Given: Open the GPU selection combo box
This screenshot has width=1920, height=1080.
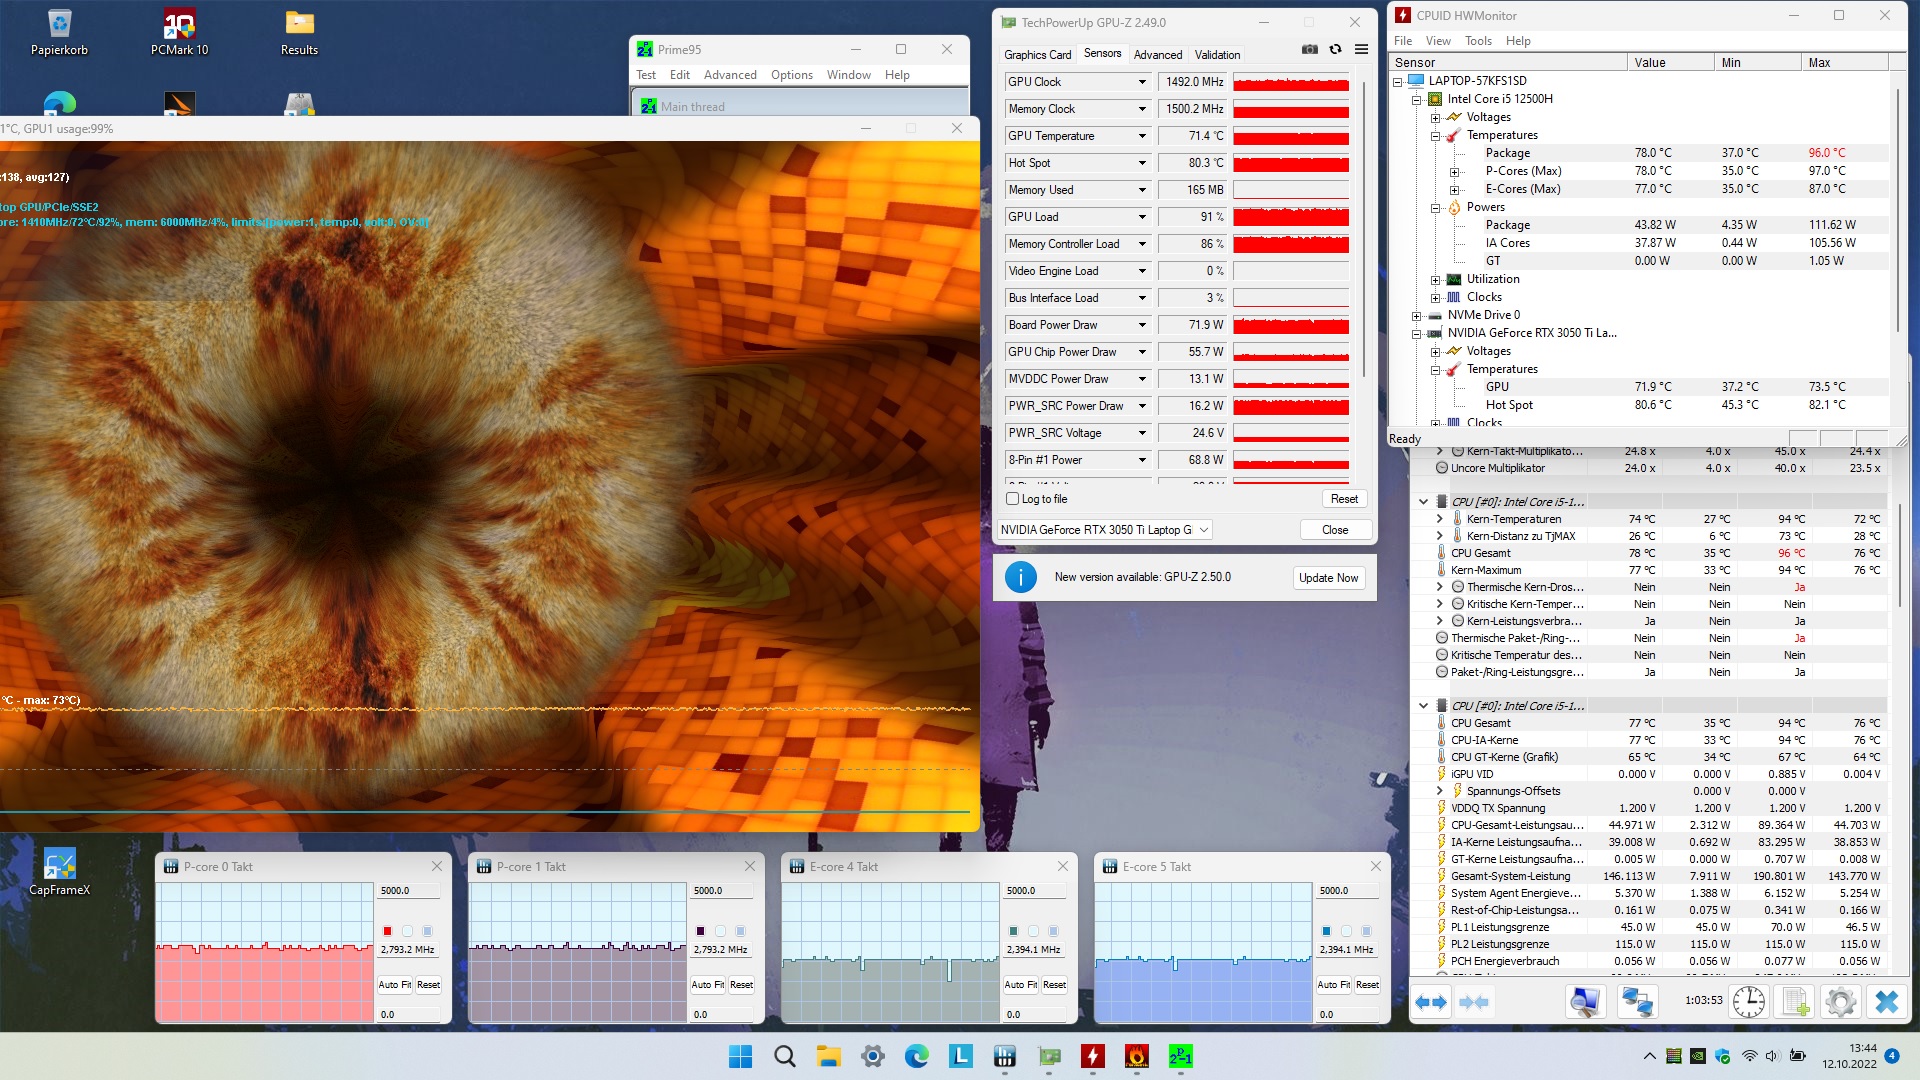Looking at the screenshot, I should coord(1105,530).
